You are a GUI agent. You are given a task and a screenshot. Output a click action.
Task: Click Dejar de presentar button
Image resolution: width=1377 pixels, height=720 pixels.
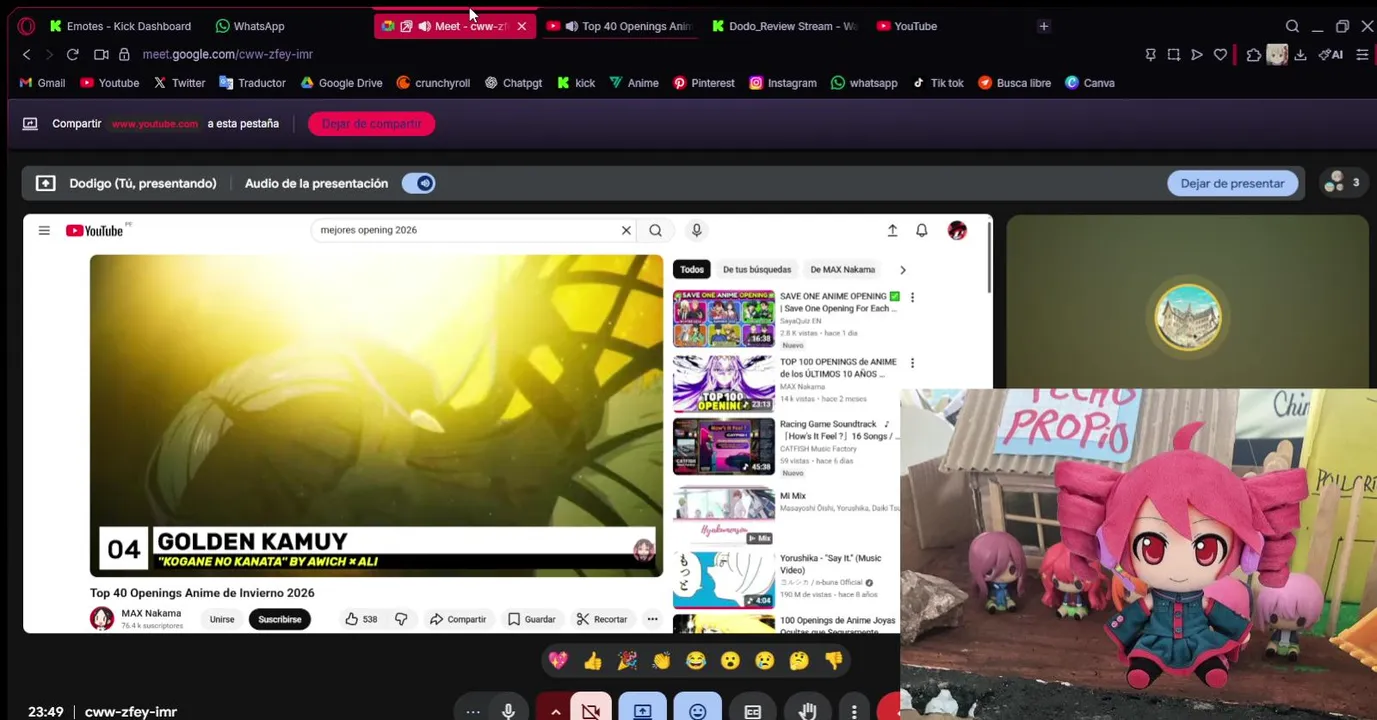tap(1232, 183)
